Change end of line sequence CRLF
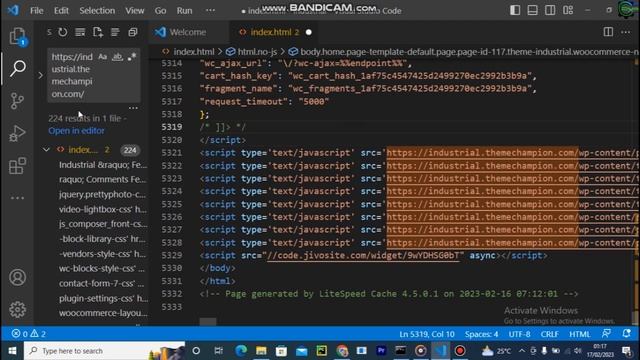640x360 pixels. click(x=549, y=334)
